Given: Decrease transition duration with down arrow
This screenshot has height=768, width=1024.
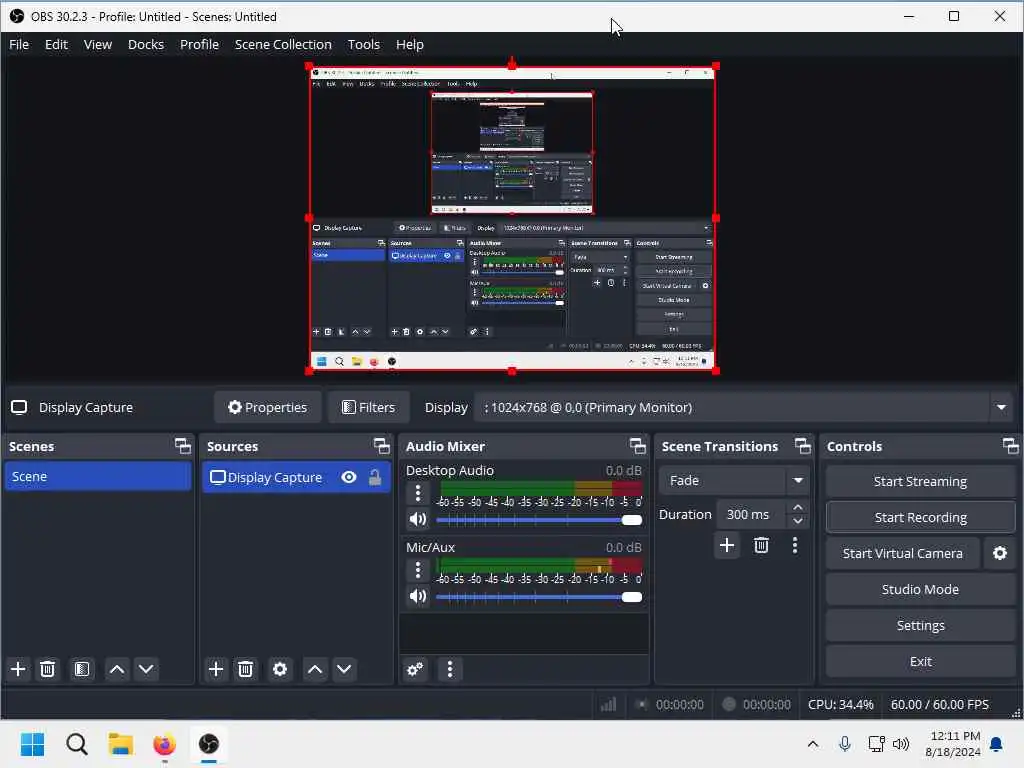Looking at the screenshot, I should (797, 521).
